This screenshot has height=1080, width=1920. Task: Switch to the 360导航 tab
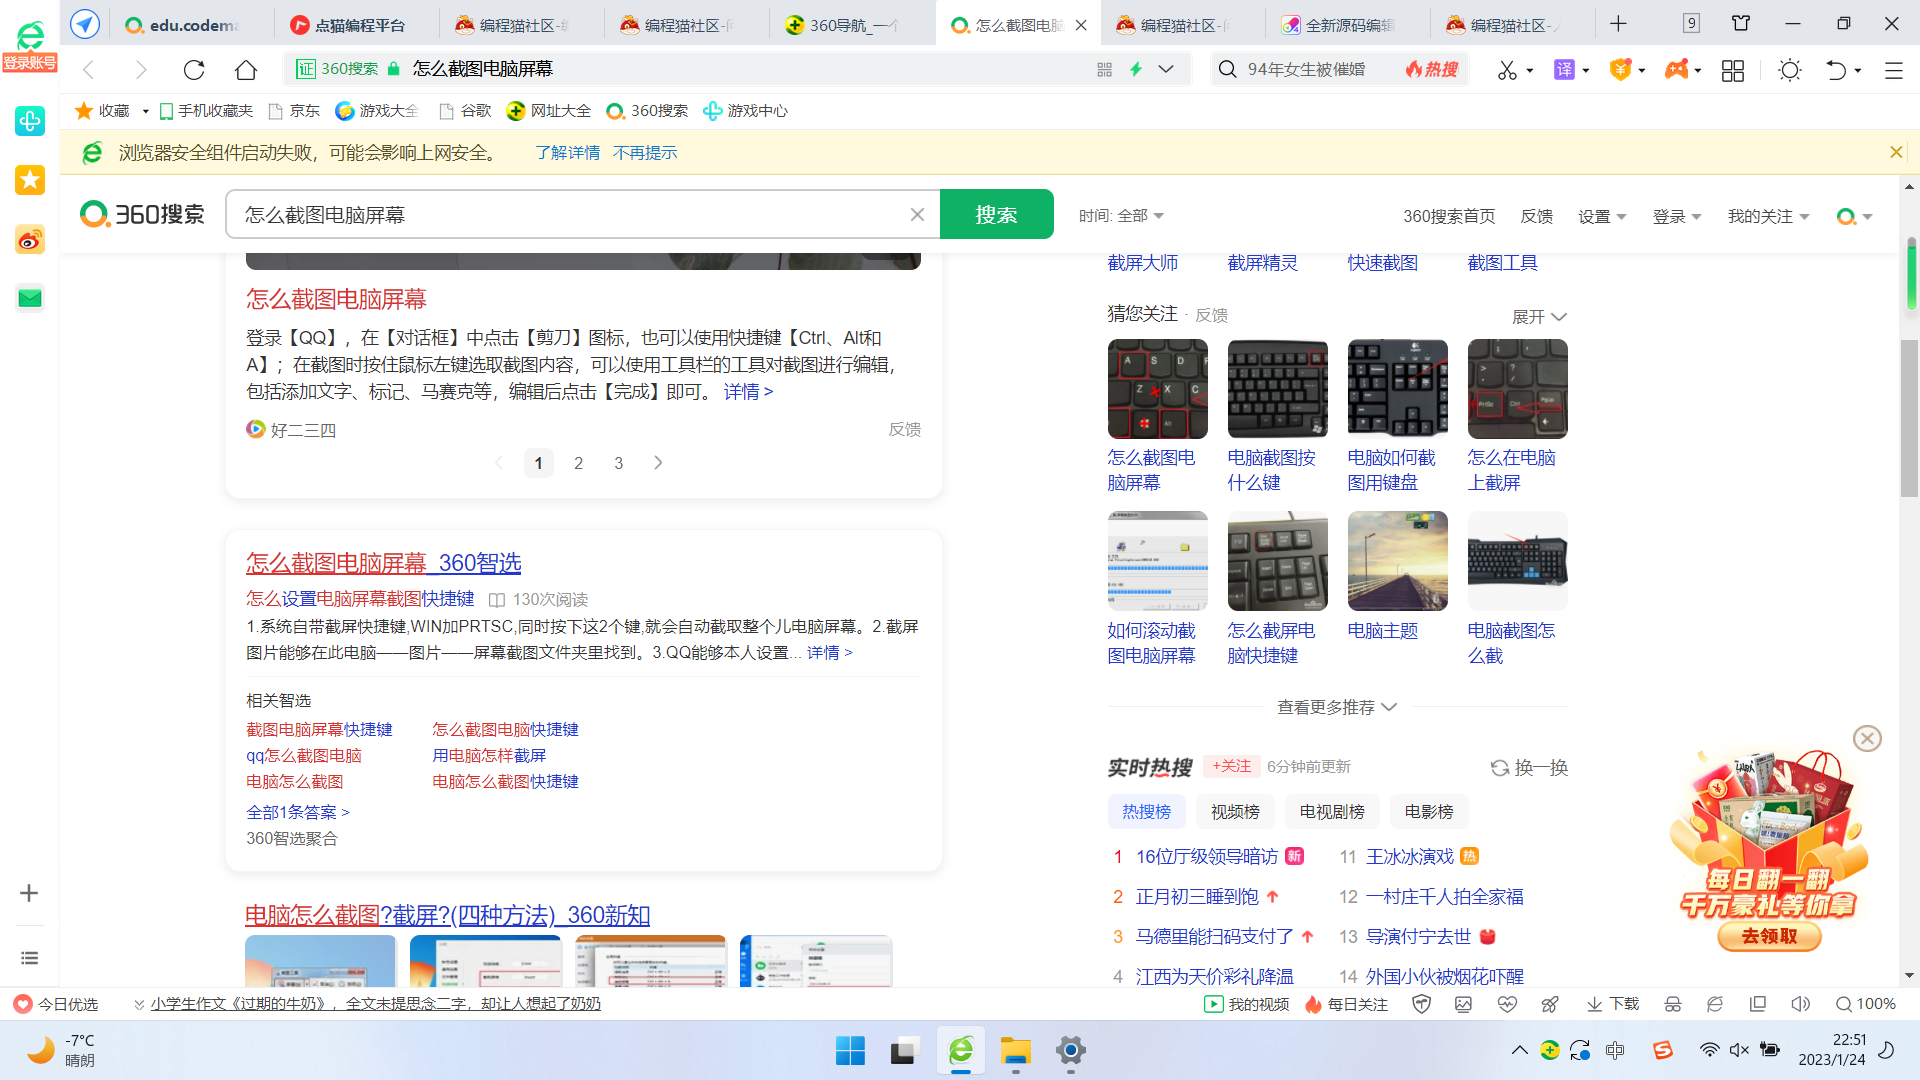pyautogui.click(x=852, y=24)
